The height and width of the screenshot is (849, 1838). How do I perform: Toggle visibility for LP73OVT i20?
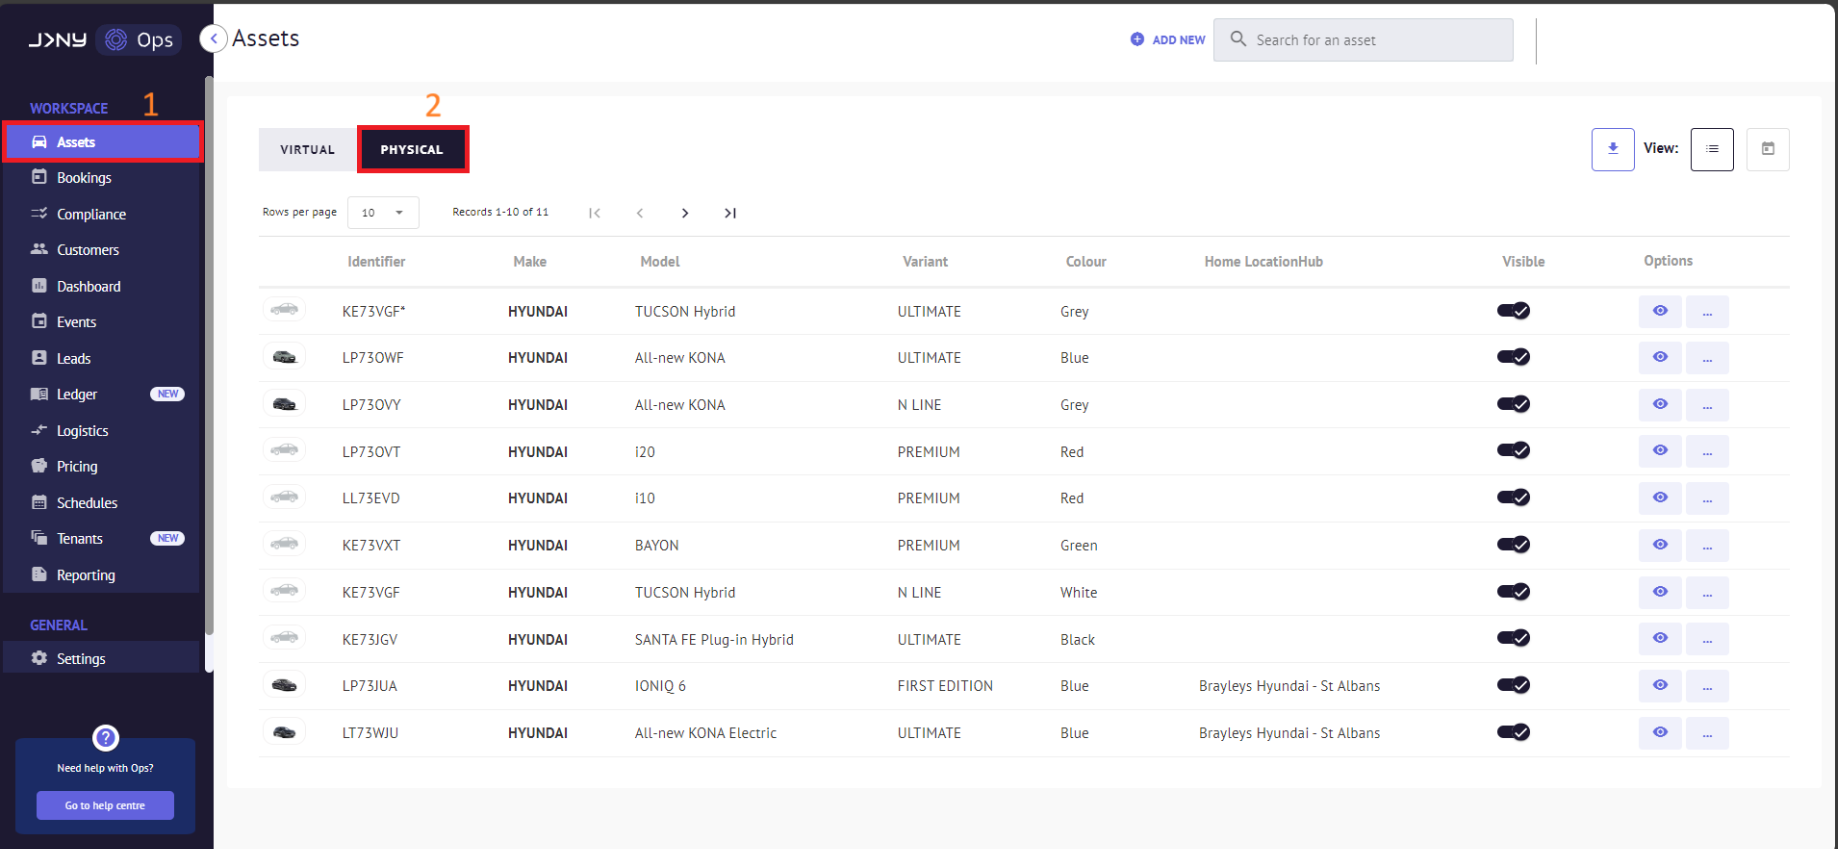[1513, 450]
